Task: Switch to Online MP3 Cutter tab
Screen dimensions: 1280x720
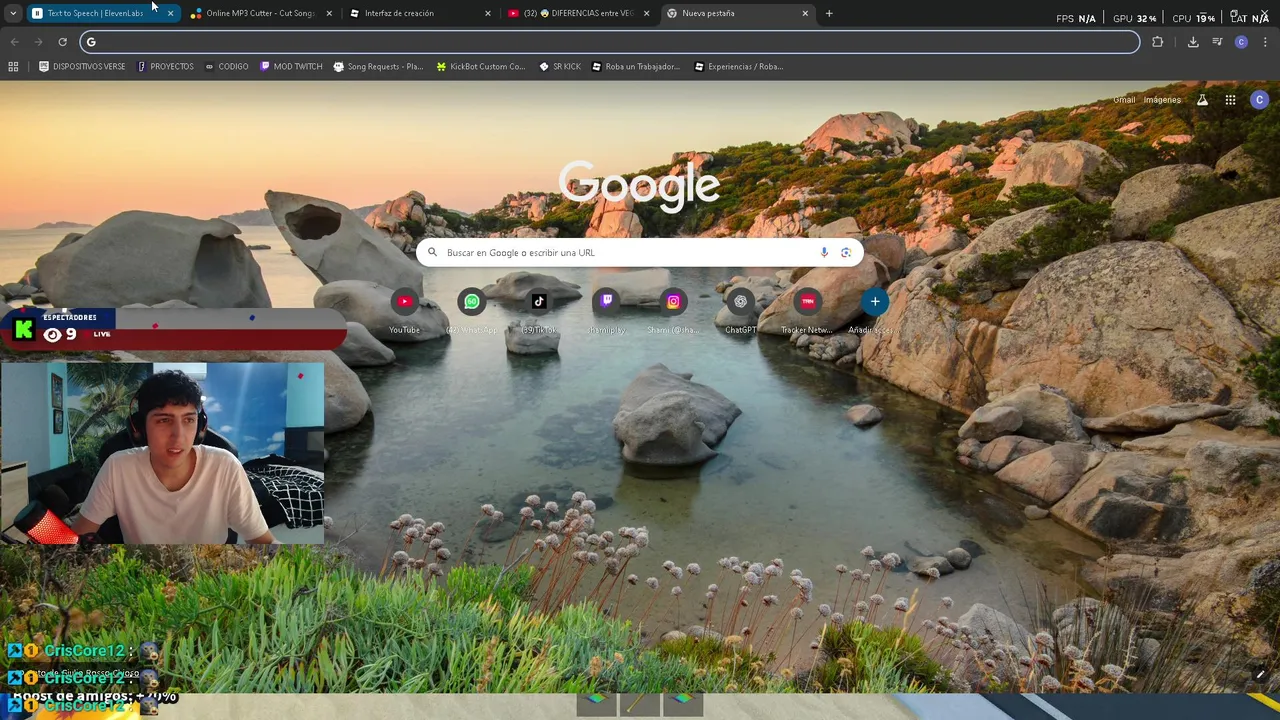Action: click(260, 13)
